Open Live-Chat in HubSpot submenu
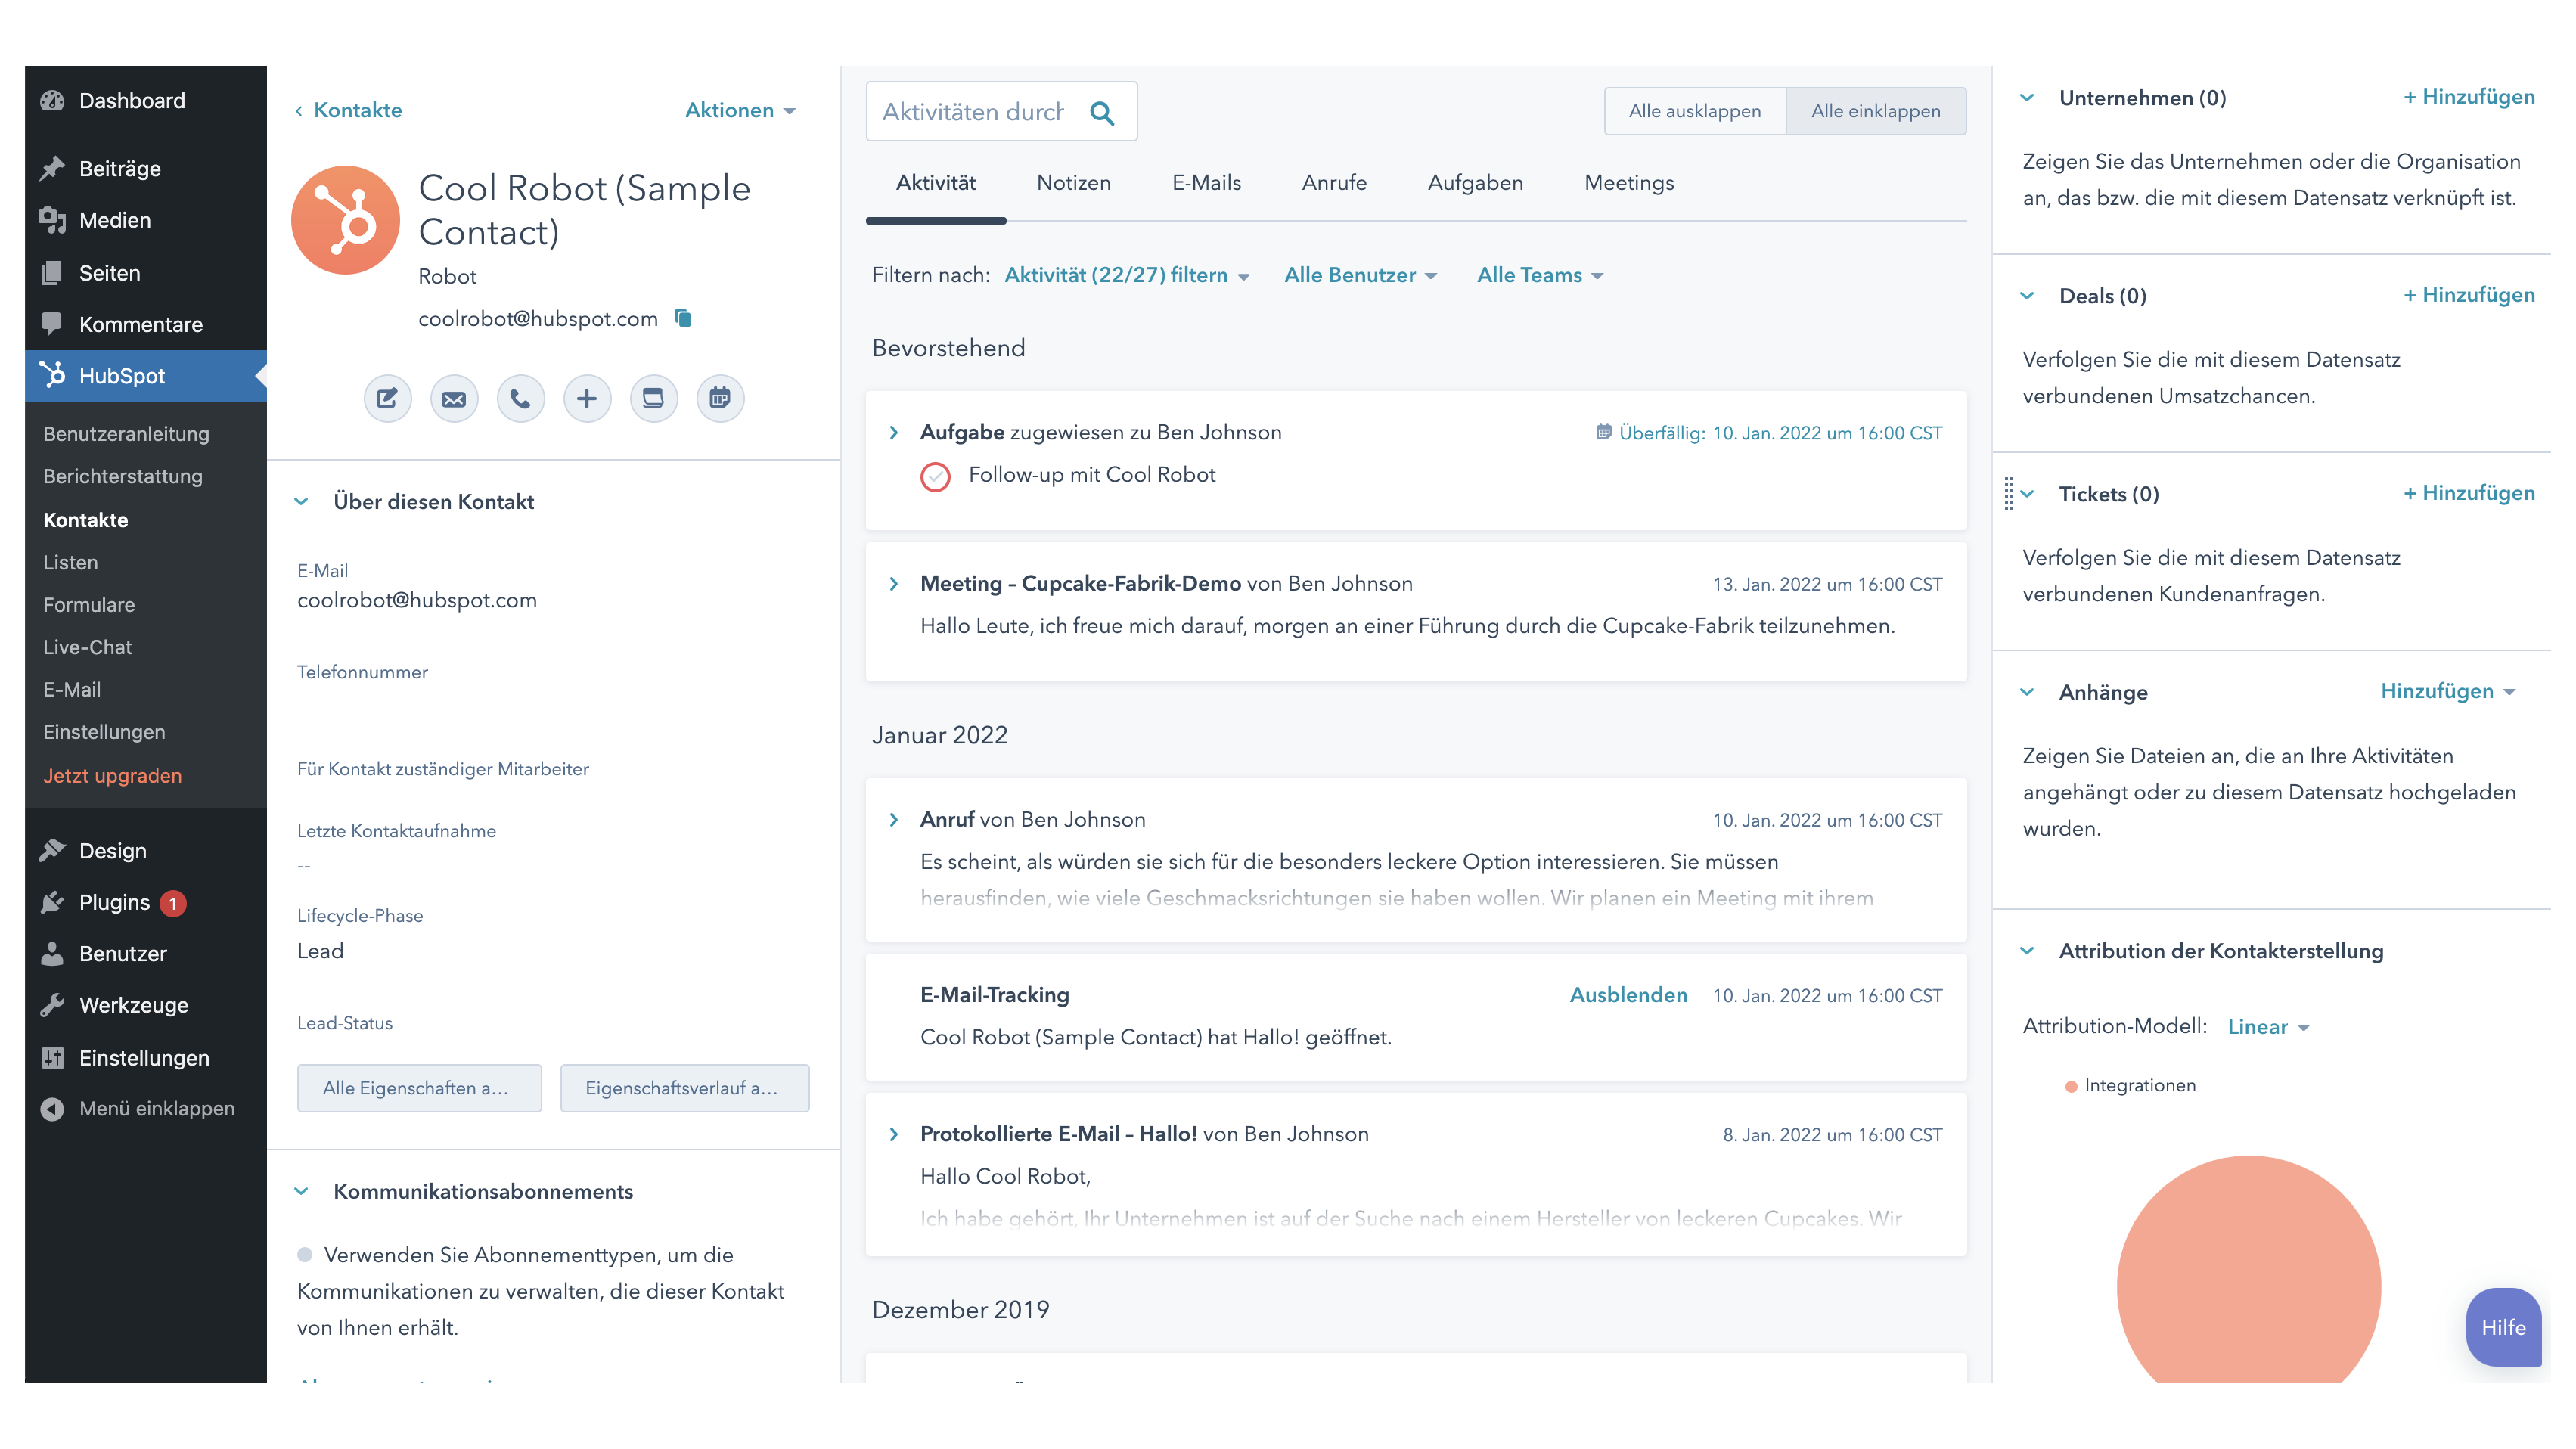2576x1449 pixels. click(88, 647)
